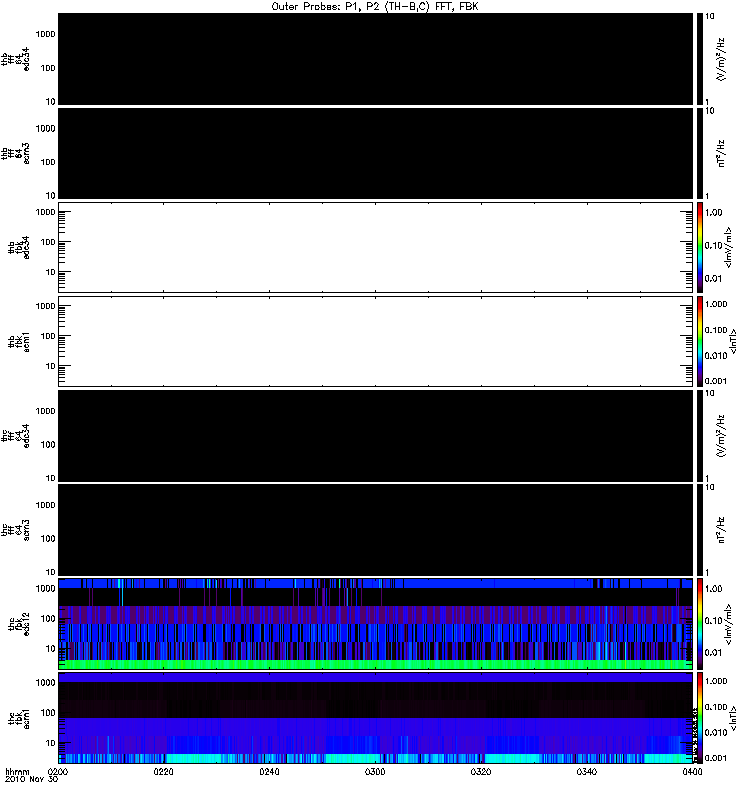Screen dimensions: 750x800
Task: Click the thb fbk scm1 panel label
Action: (19, 342)
